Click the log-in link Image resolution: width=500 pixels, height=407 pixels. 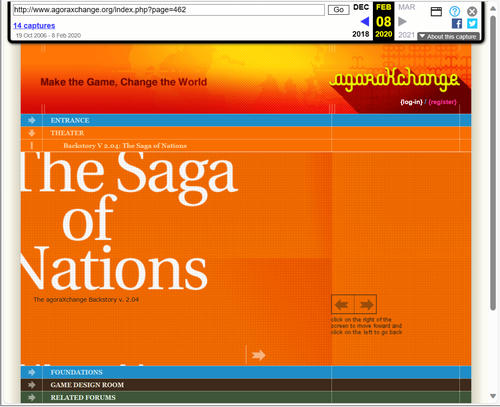(x=411, y=102)
